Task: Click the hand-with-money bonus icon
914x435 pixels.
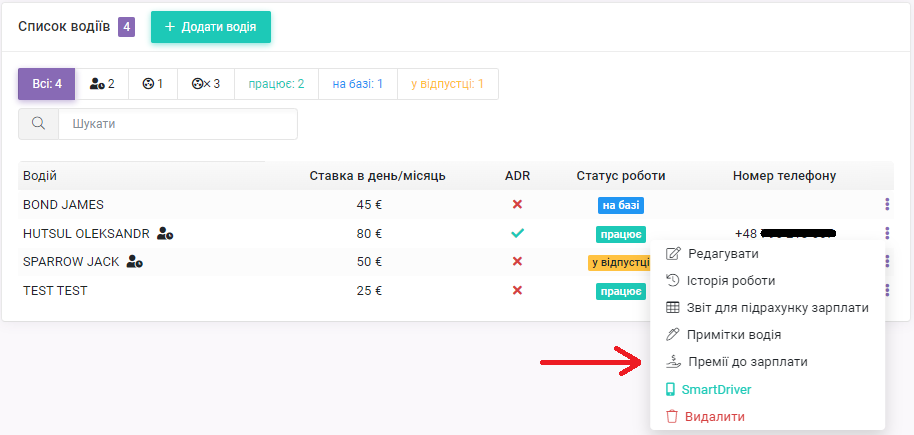Action: click(673, 362)
